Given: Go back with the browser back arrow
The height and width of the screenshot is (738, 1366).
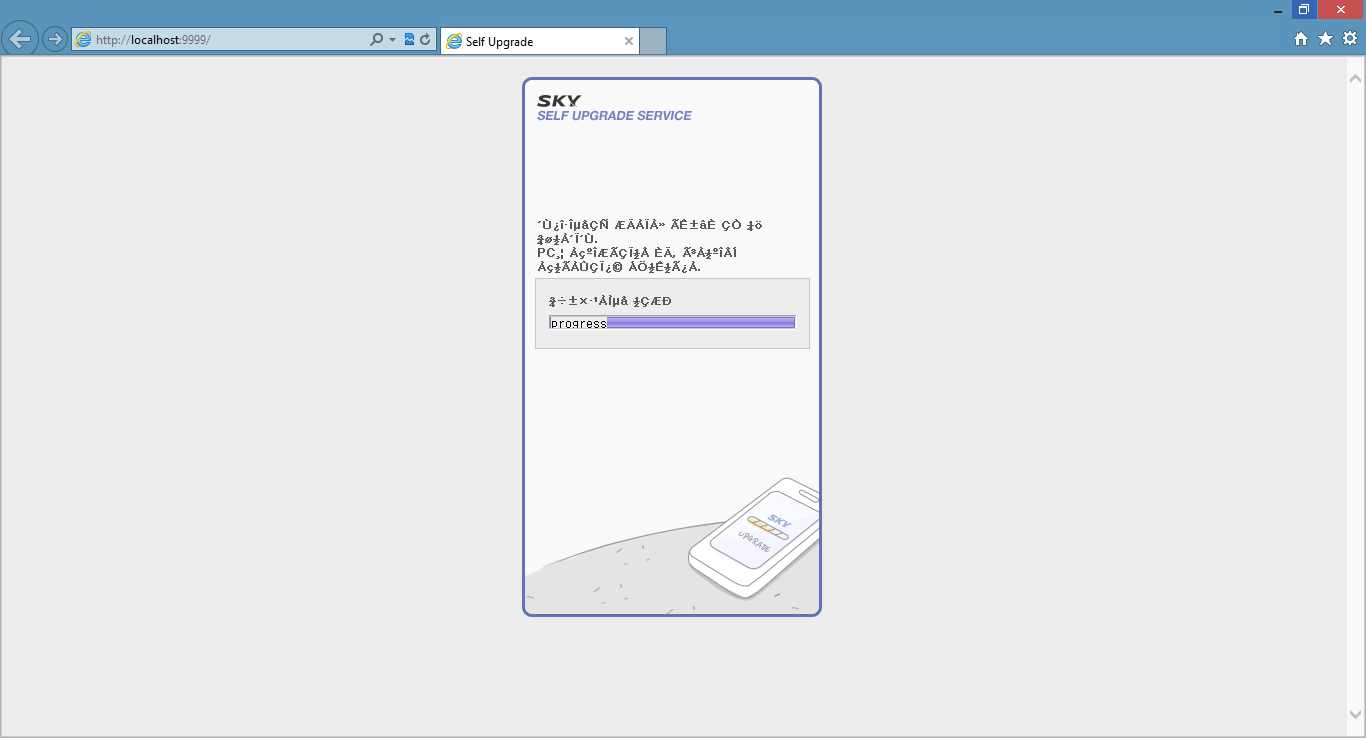Looking at the screenshot, I should (20, 40).
